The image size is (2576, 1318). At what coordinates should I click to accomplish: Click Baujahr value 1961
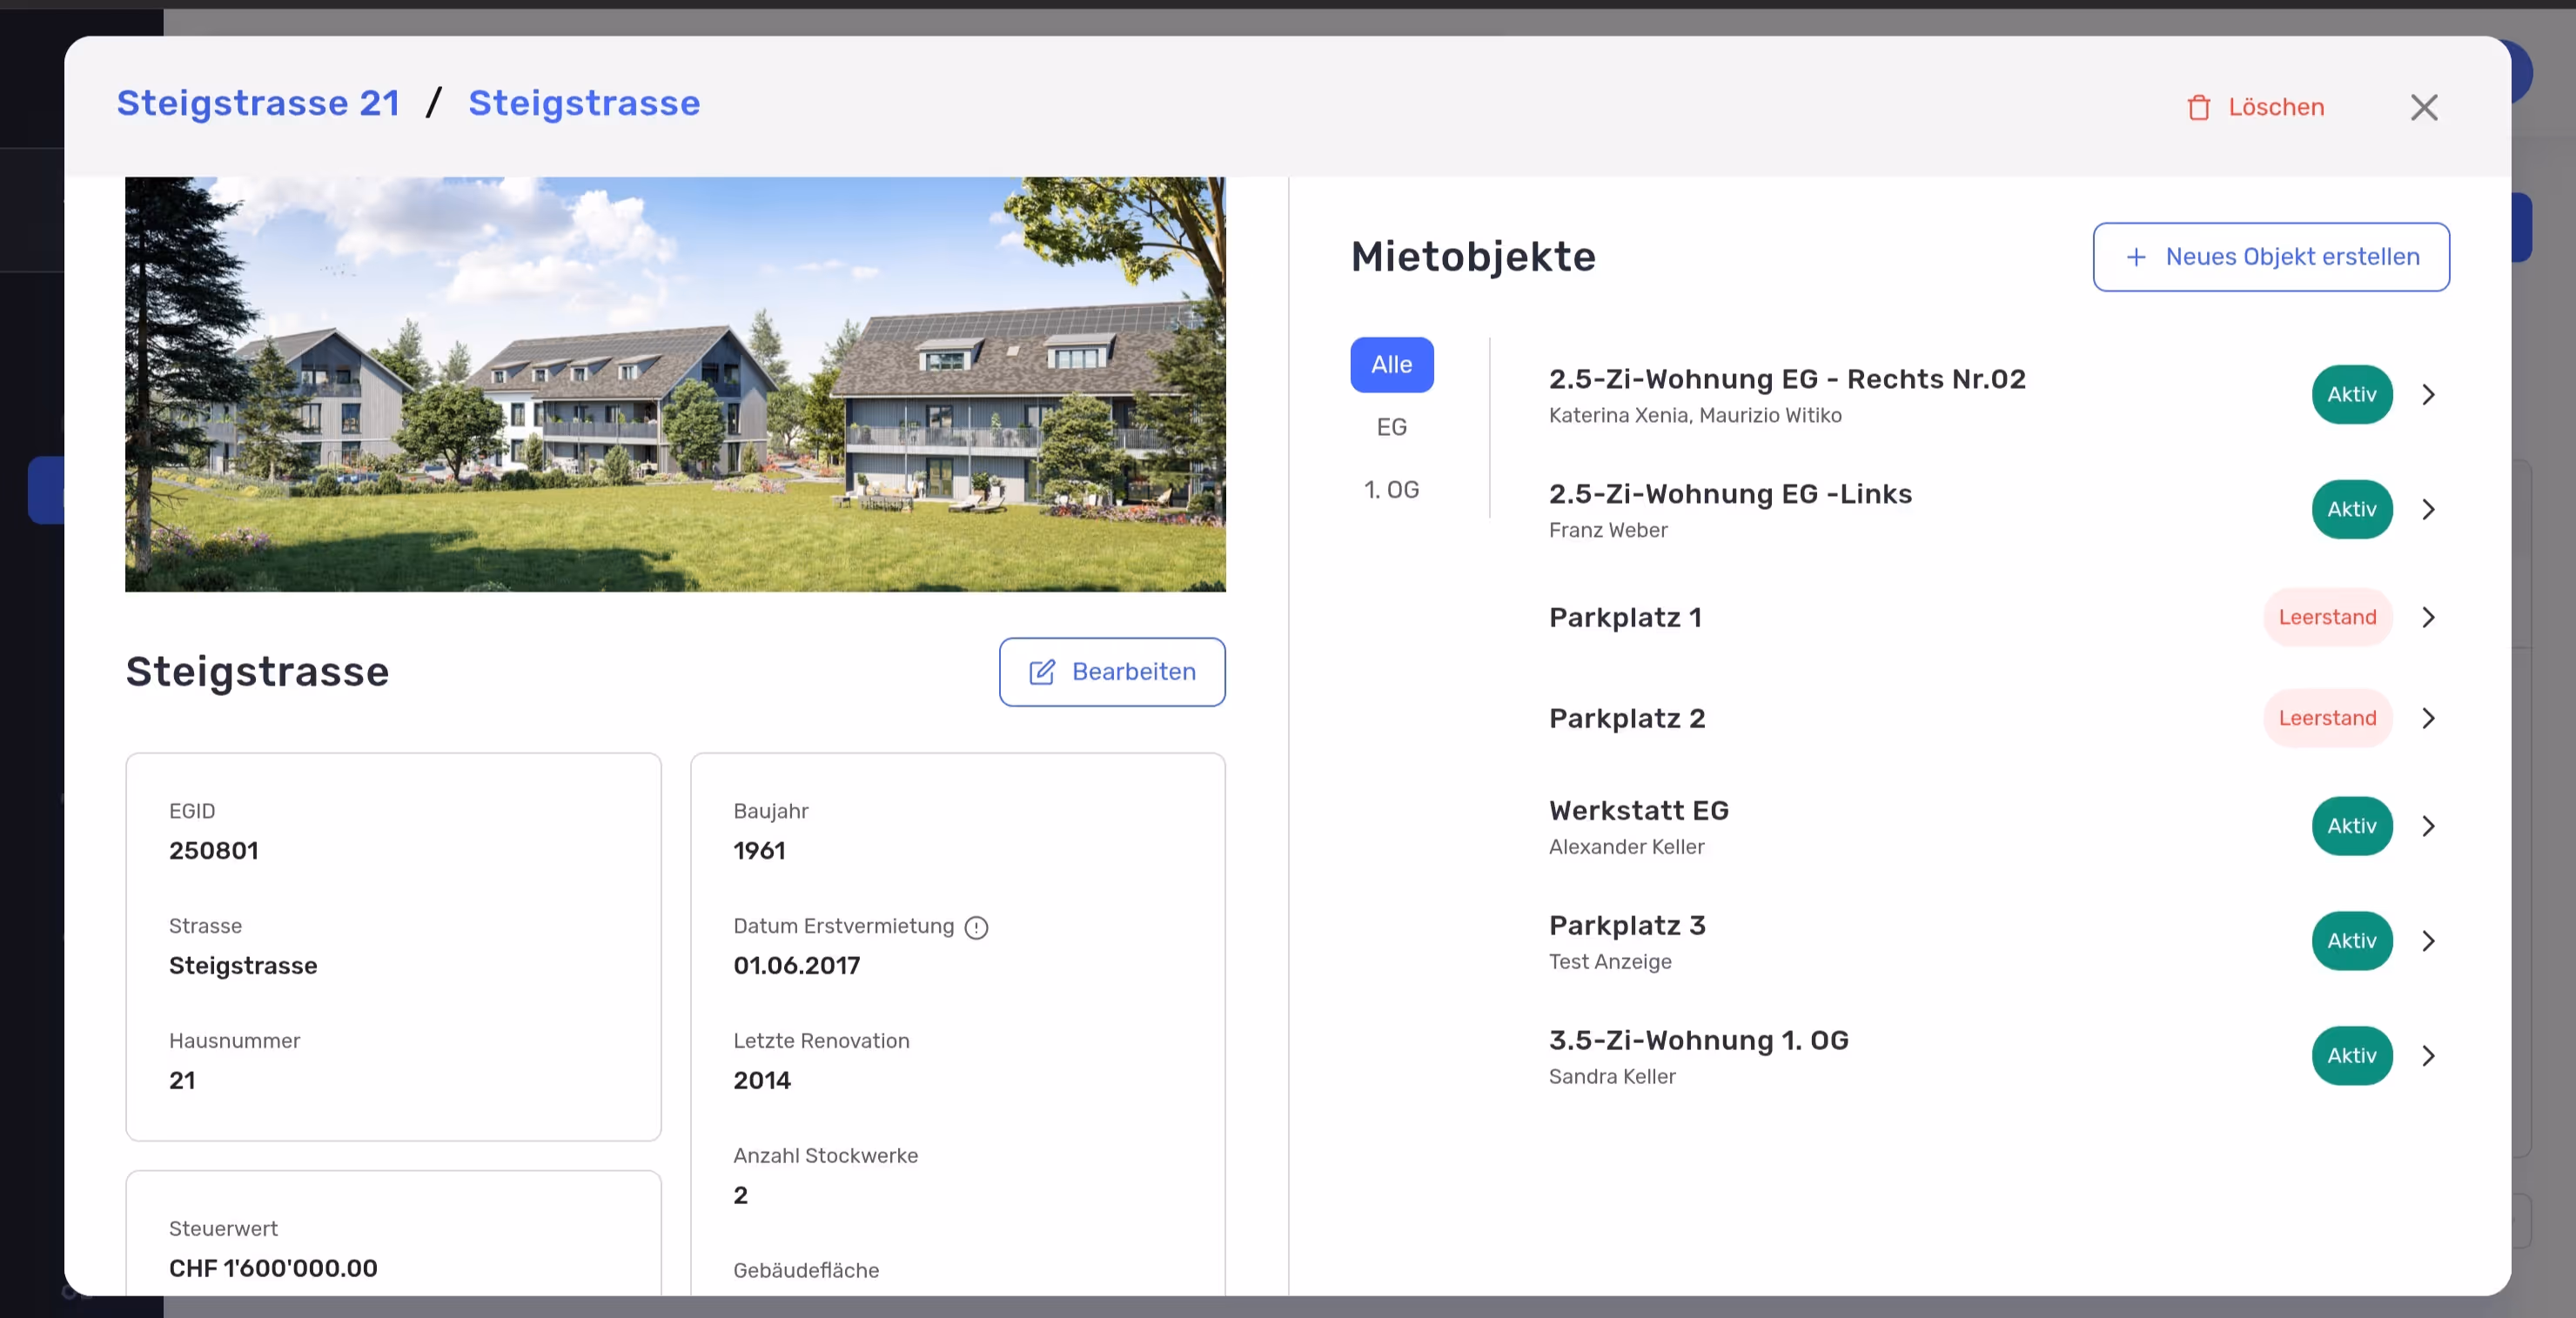tap(759, 851)
